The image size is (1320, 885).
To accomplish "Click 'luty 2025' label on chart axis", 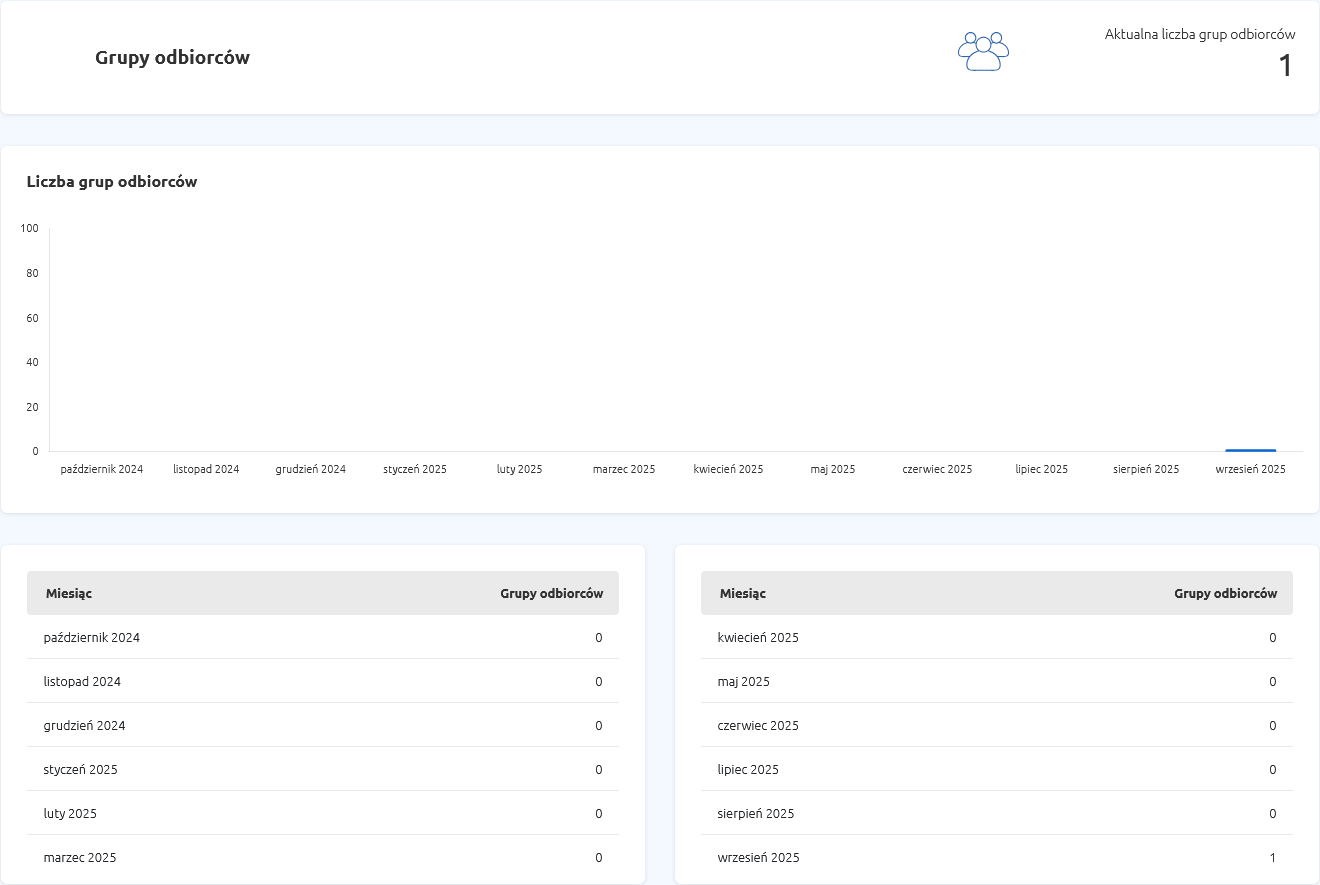I will click(519, 469).
